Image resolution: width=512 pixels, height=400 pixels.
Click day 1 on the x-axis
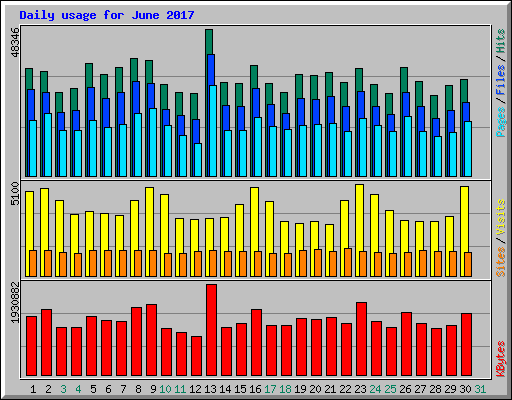tap(33, 389)
